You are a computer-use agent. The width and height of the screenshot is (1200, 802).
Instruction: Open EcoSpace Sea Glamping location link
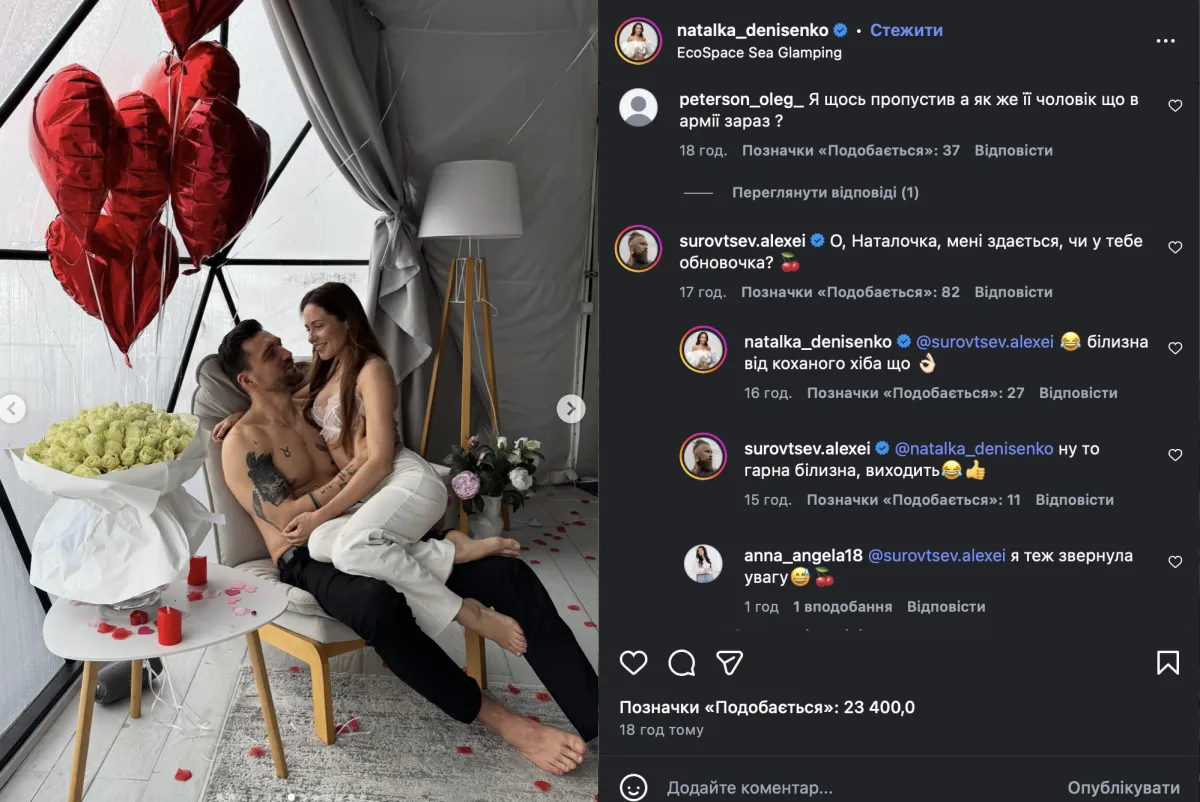pyautogui.click(x=759, y=53)
